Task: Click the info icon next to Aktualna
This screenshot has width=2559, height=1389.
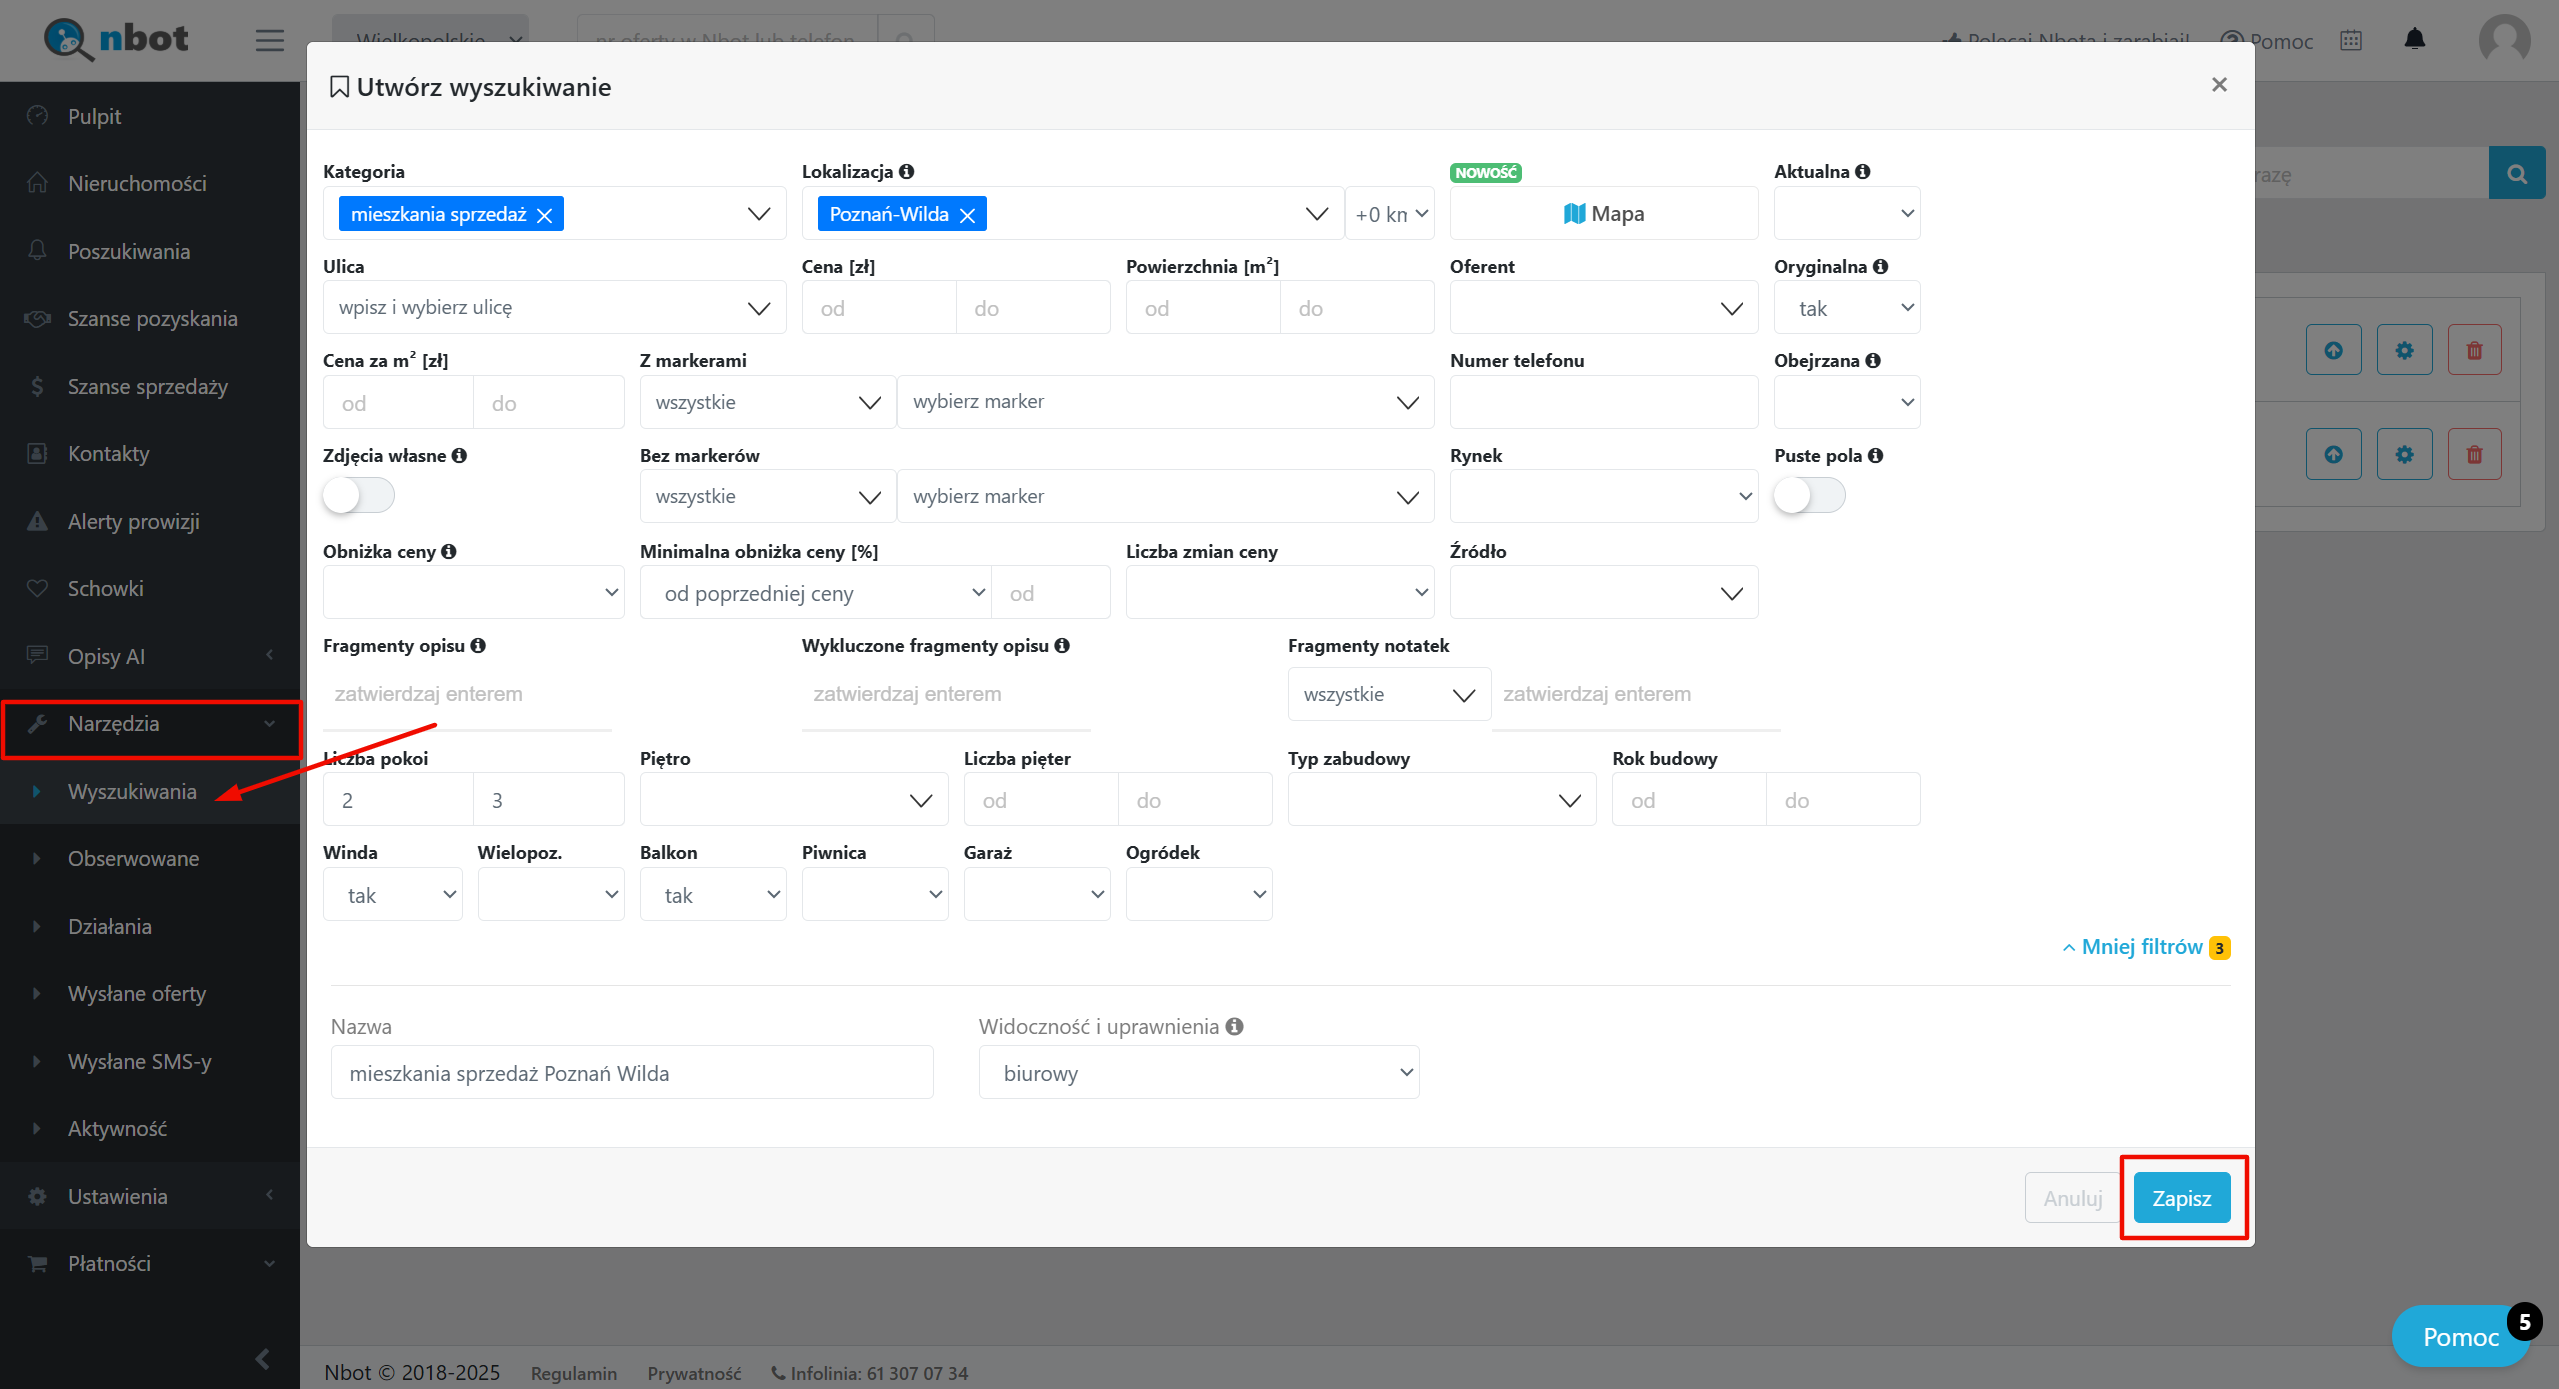Action: coord(1862,171)
